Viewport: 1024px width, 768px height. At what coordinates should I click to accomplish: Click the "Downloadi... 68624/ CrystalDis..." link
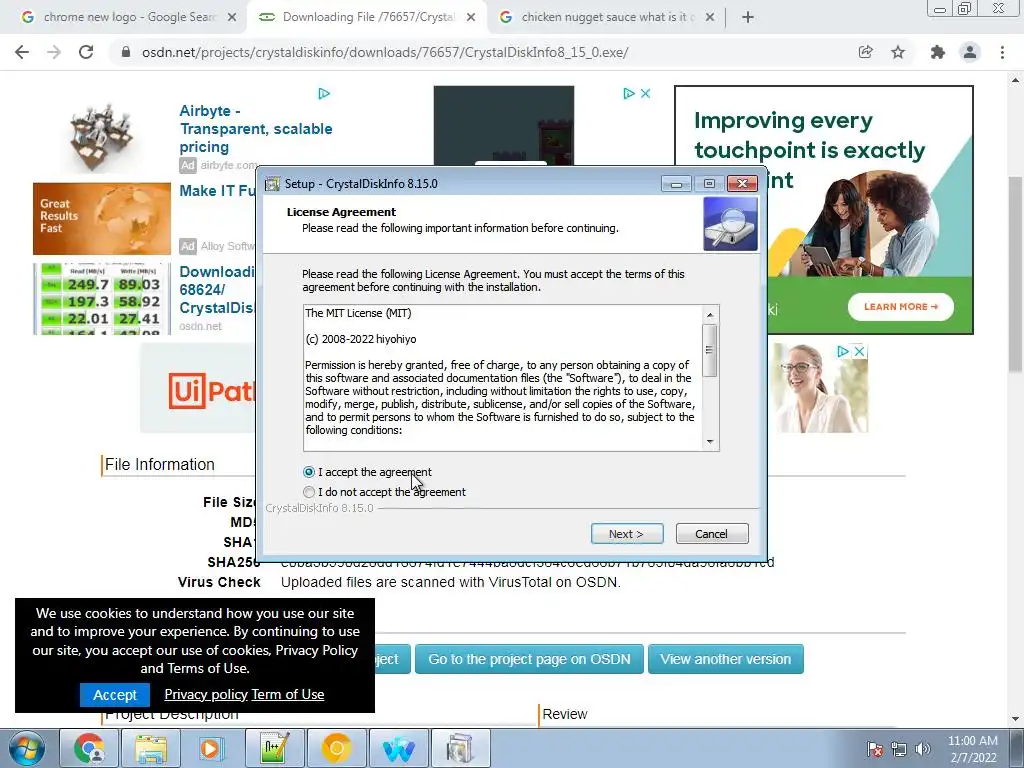click(217, 289)
